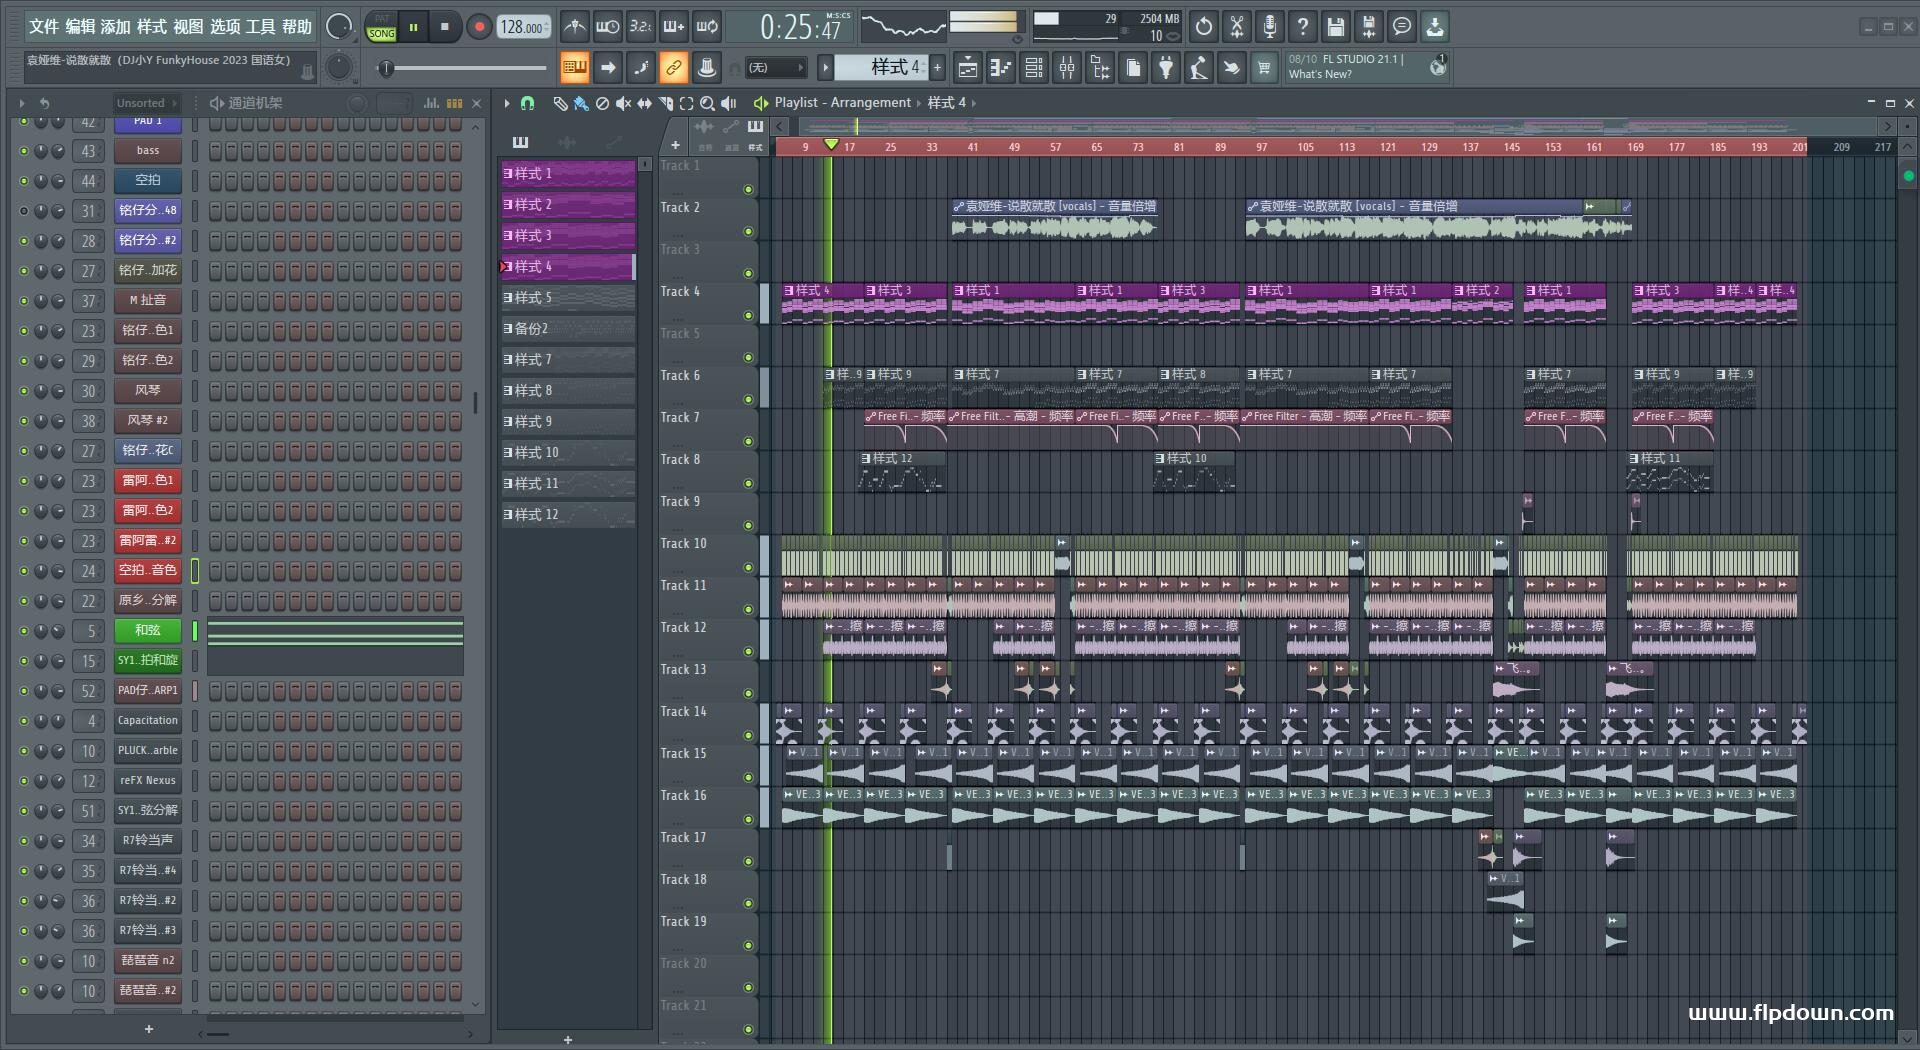Open the Playlist view icon
This screenshot has height=1050, width=1920.
click(x=967, y=68)
